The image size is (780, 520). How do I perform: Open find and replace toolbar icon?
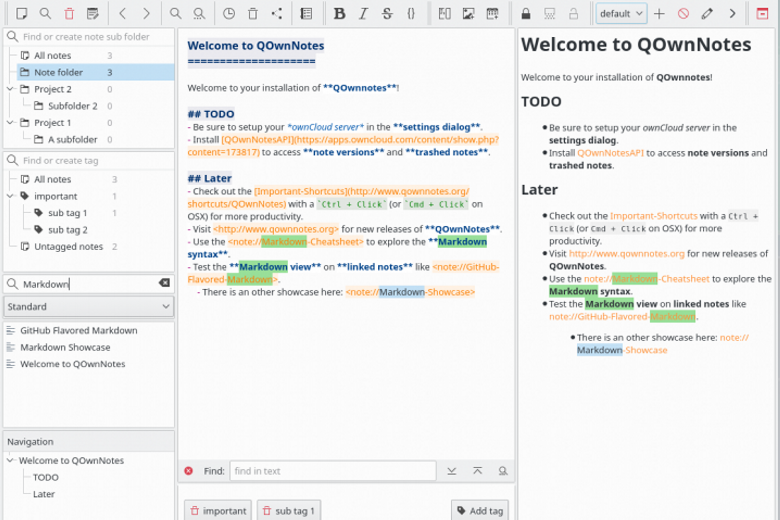(x=199, y=13)
